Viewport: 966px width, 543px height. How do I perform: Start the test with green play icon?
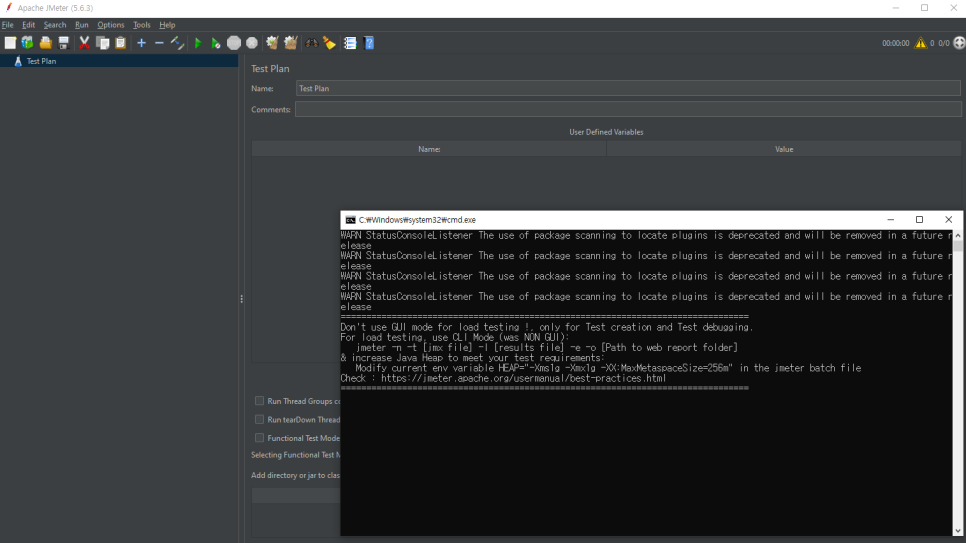(x=198, y=43)
